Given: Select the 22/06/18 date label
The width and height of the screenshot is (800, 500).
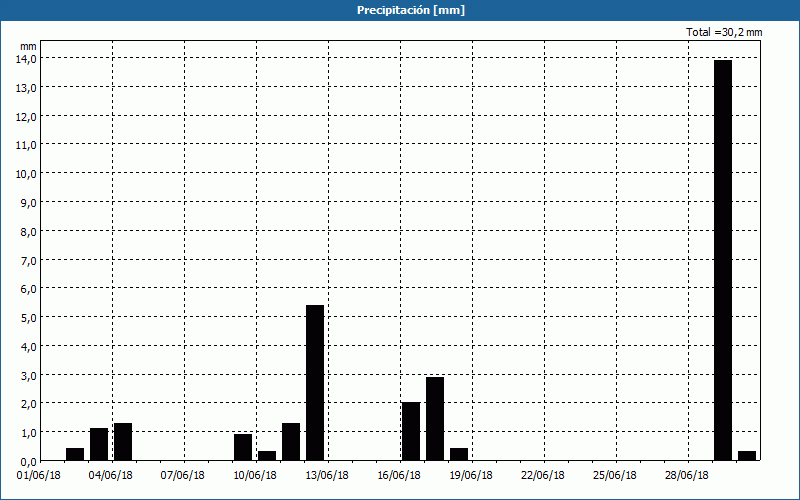Looking at the screenshot, I should click(543, 476).
